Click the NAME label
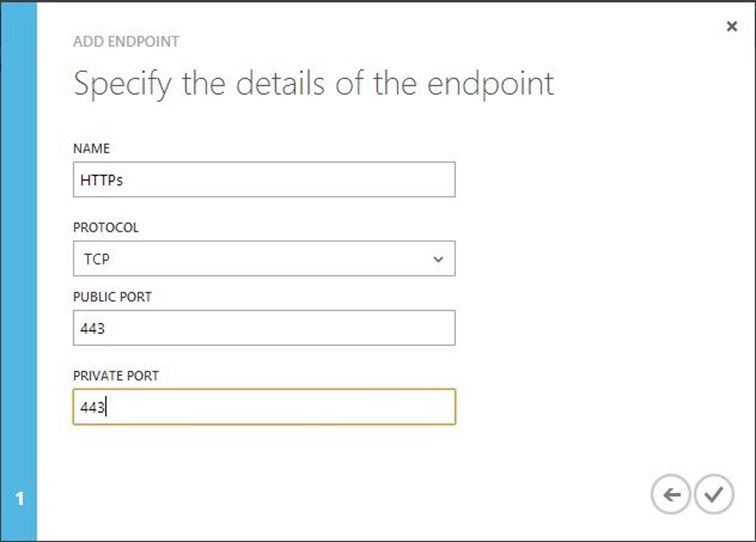The width and height of the screenshot is (756, 542). pyautogui.click(x=91, y=148)
